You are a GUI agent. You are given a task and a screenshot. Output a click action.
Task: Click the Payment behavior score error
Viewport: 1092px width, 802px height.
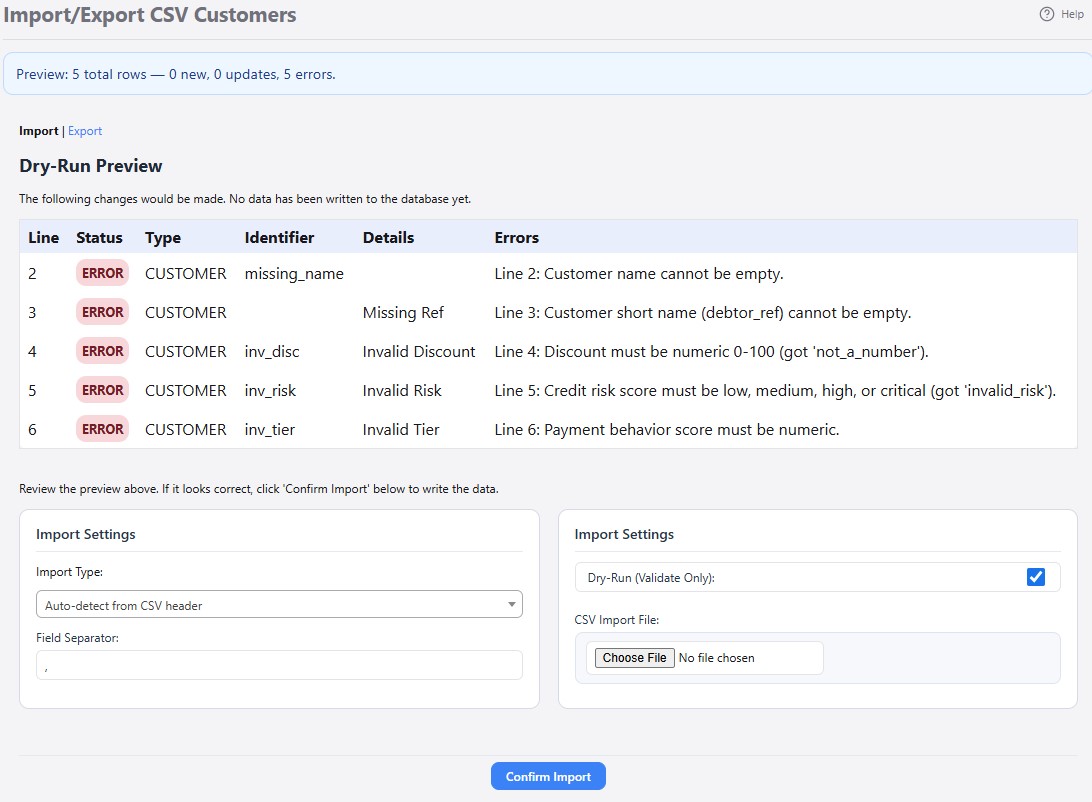point(666,430)
